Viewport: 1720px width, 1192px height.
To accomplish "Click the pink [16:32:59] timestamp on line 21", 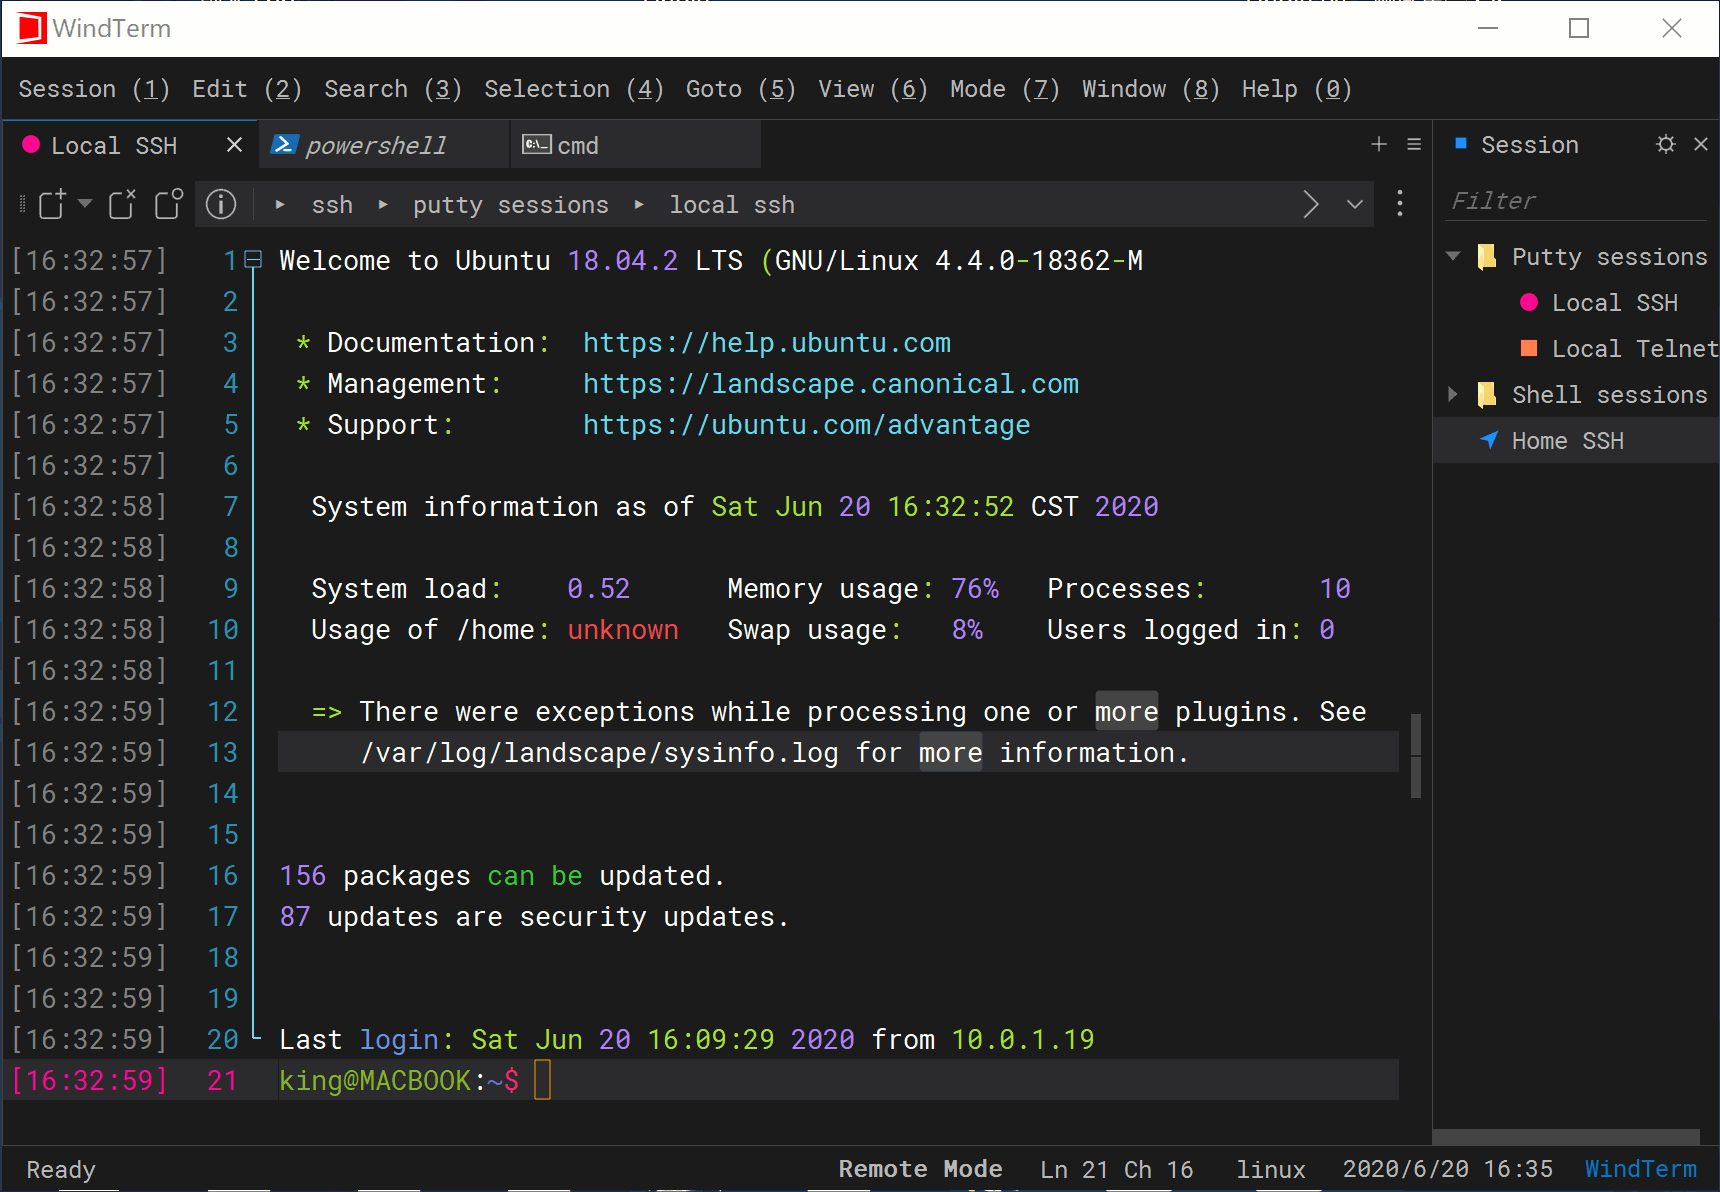I will click(90, 1080).
